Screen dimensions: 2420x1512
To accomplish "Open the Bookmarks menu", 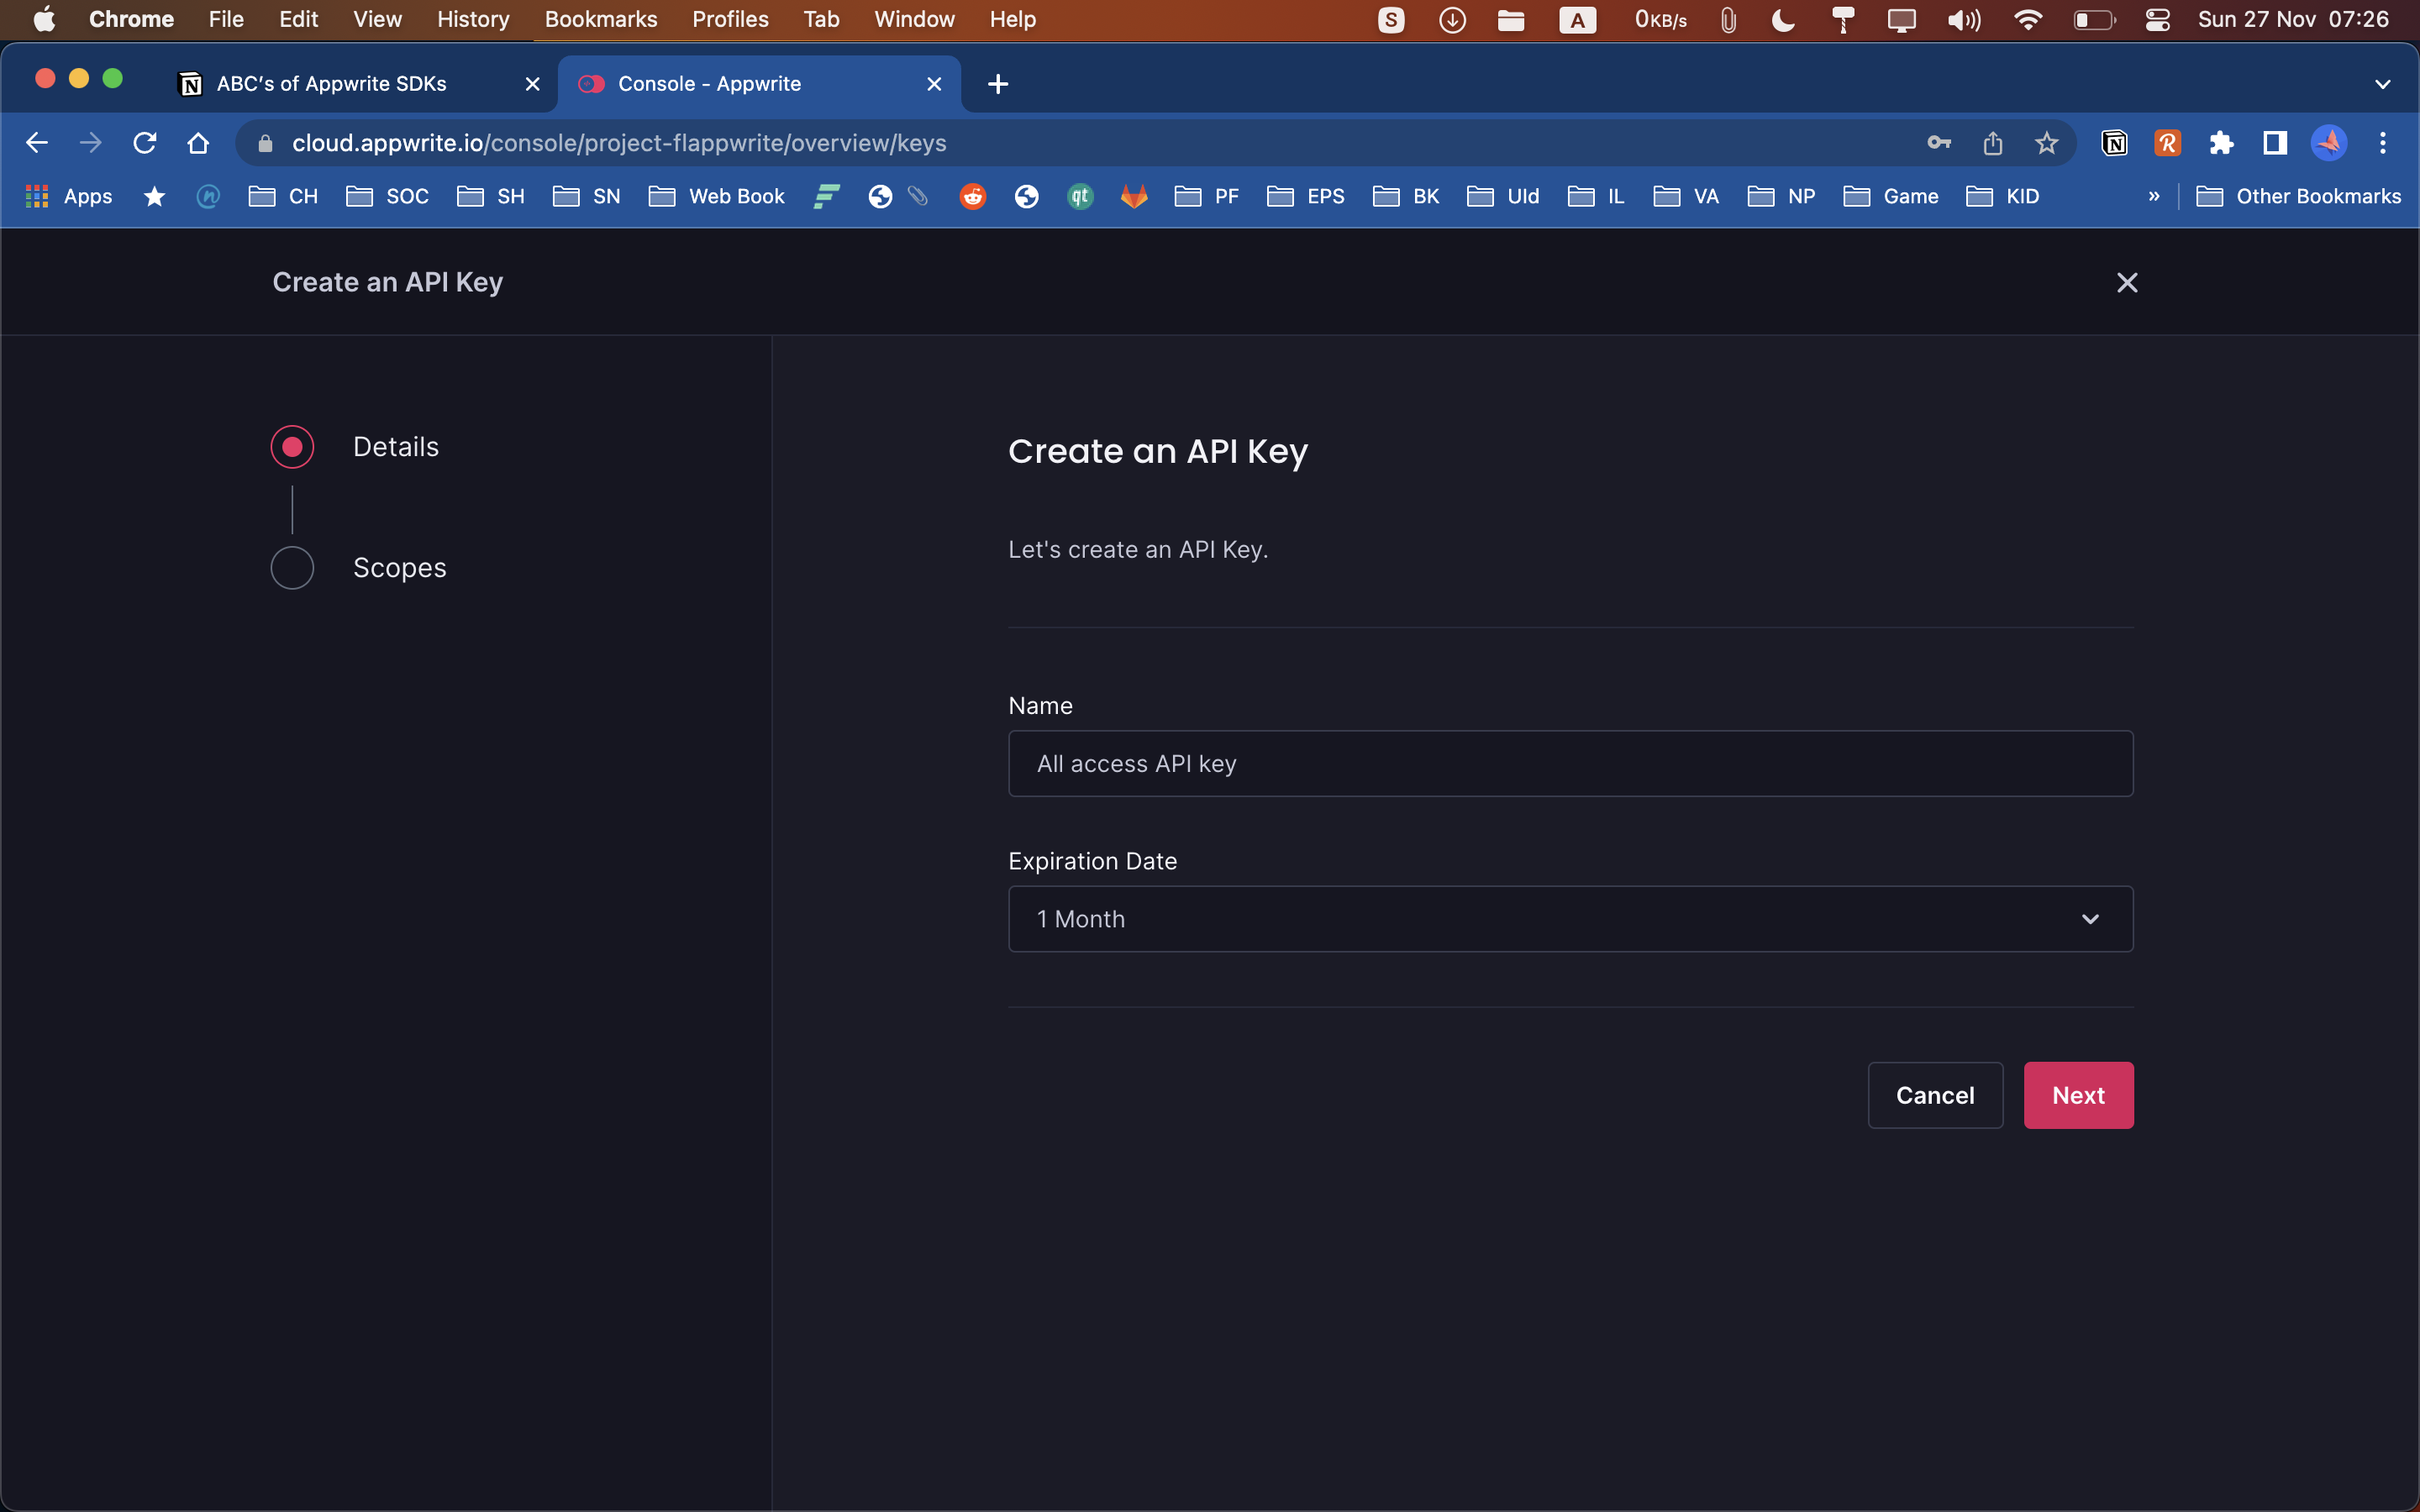I will pos(601,19).
